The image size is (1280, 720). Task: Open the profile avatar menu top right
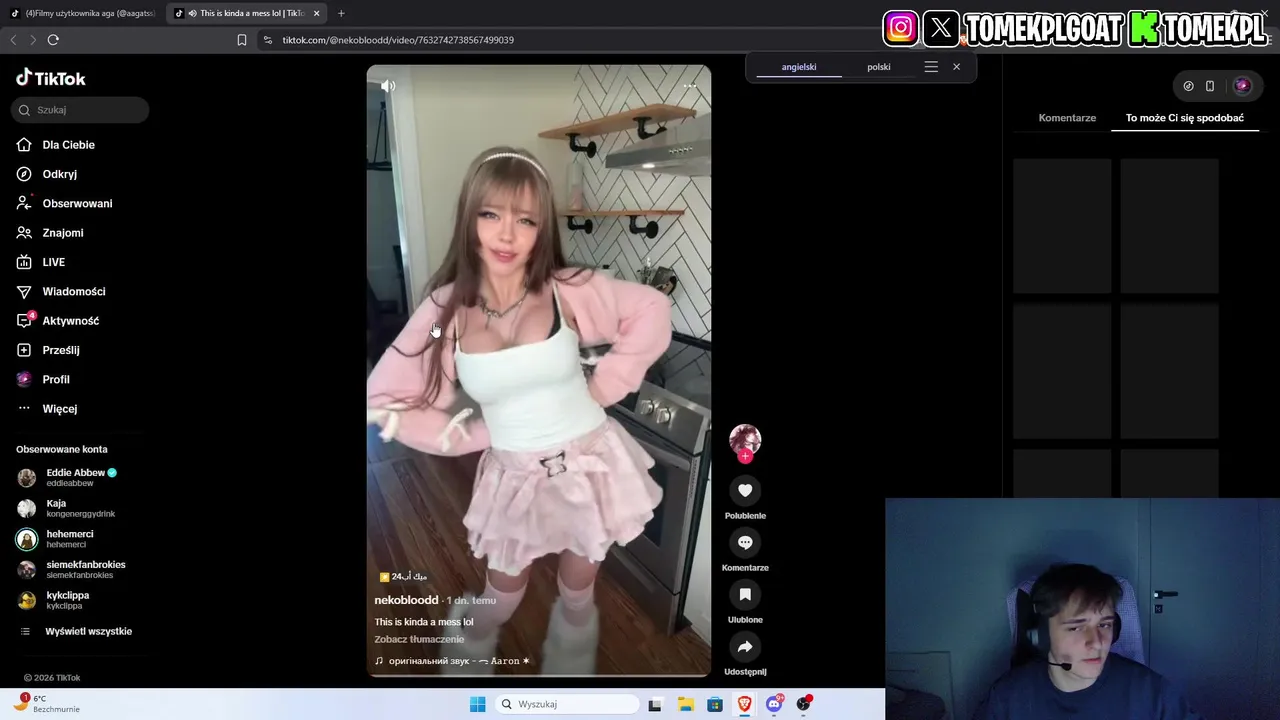coord(1242,86)
